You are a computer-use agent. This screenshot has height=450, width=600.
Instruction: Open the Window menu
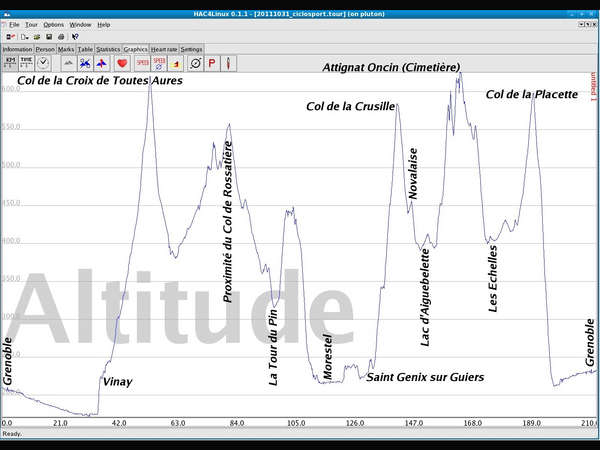pos(80,24)
